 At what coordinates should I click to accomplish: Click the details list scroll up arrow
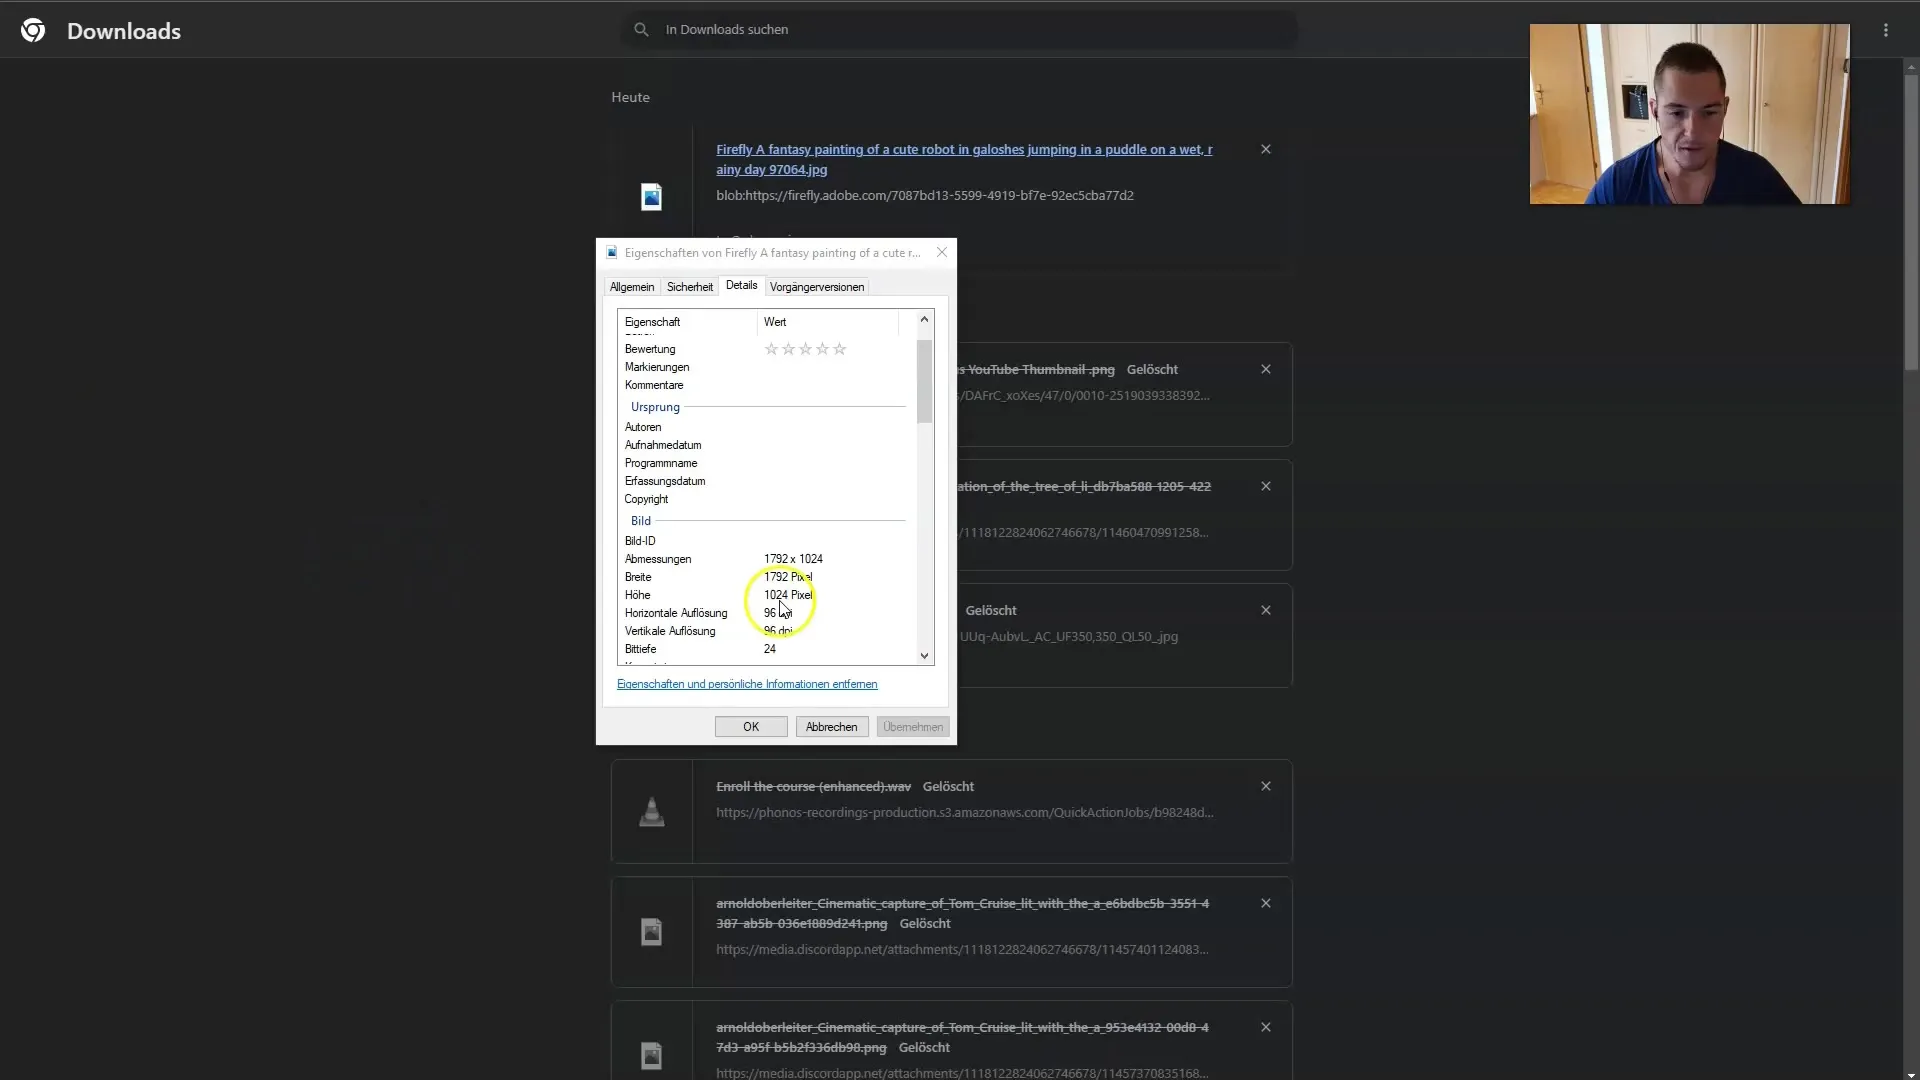click(924, 319)
